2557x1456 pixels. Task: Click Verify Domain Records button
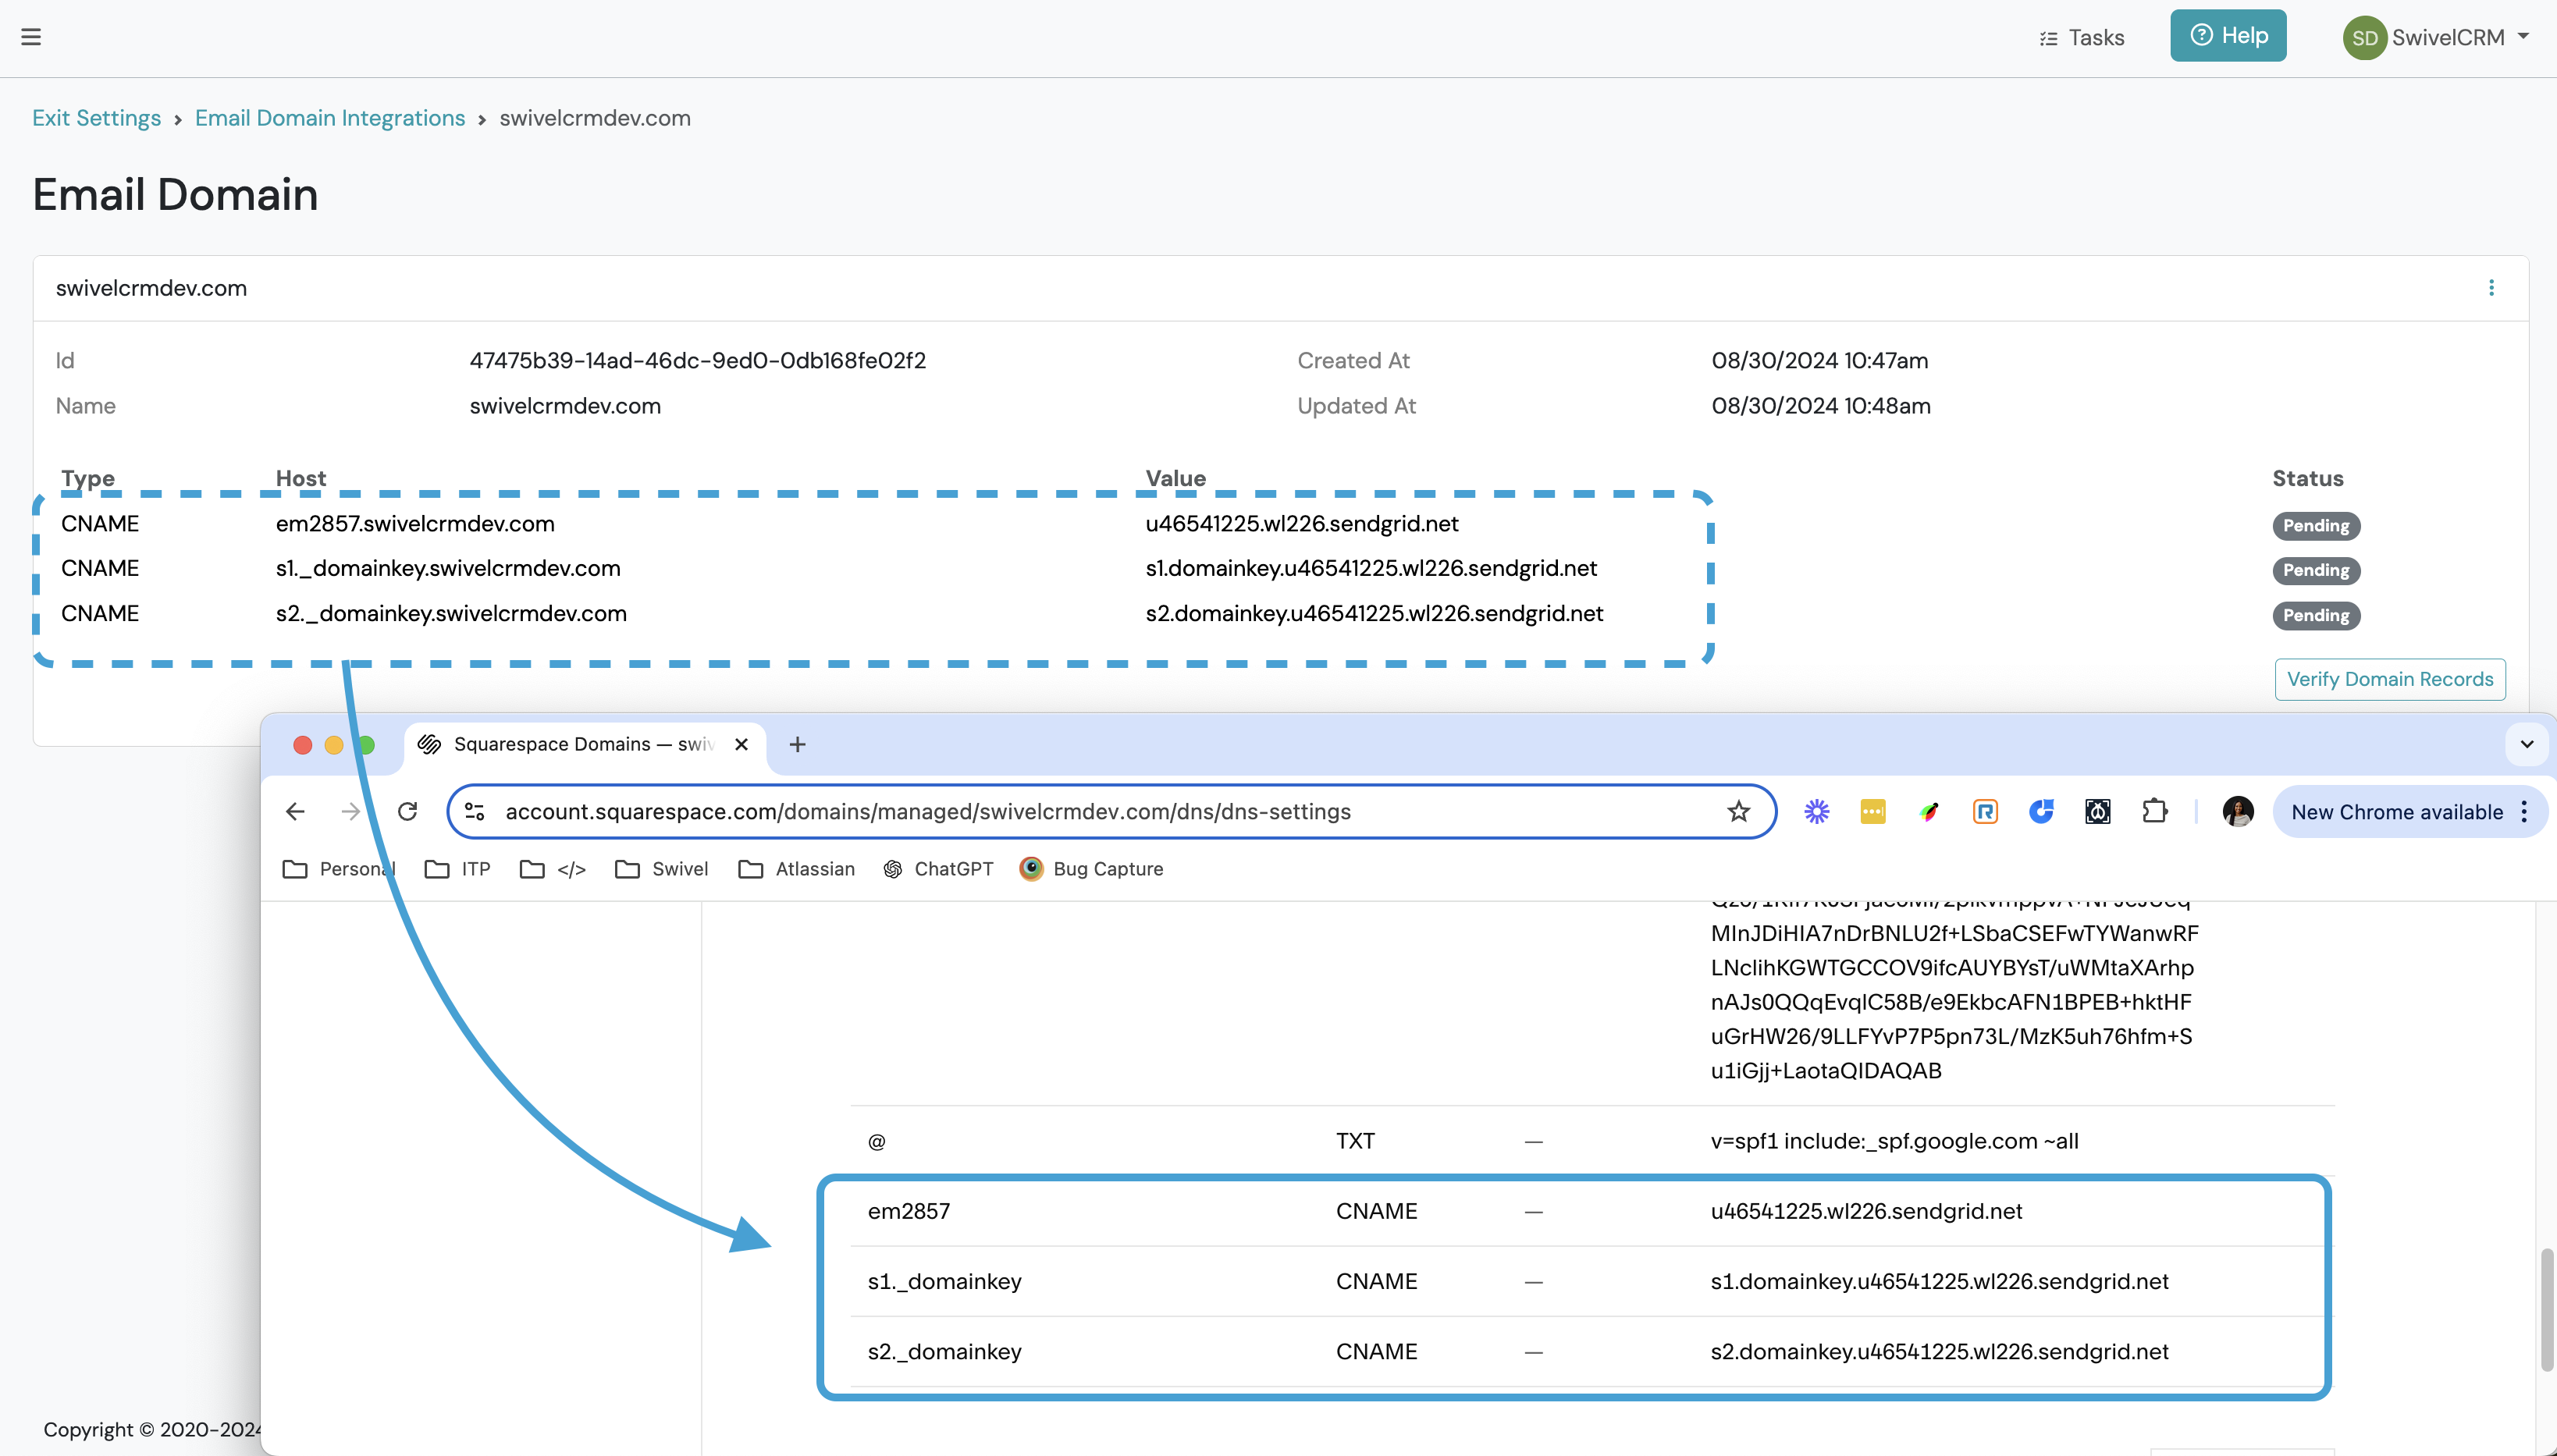pos(2390,679)
